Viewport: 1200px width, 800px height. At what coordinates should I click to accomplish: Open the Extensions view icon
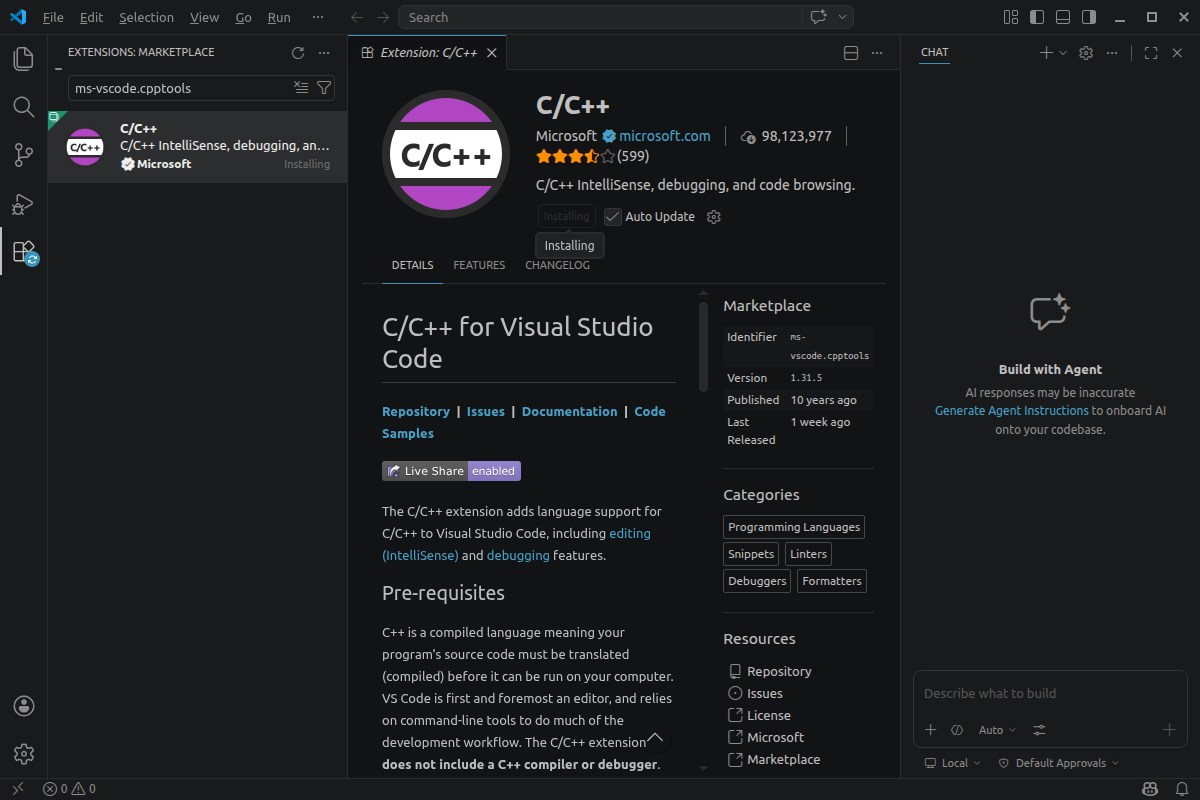(x=23, y=251)
